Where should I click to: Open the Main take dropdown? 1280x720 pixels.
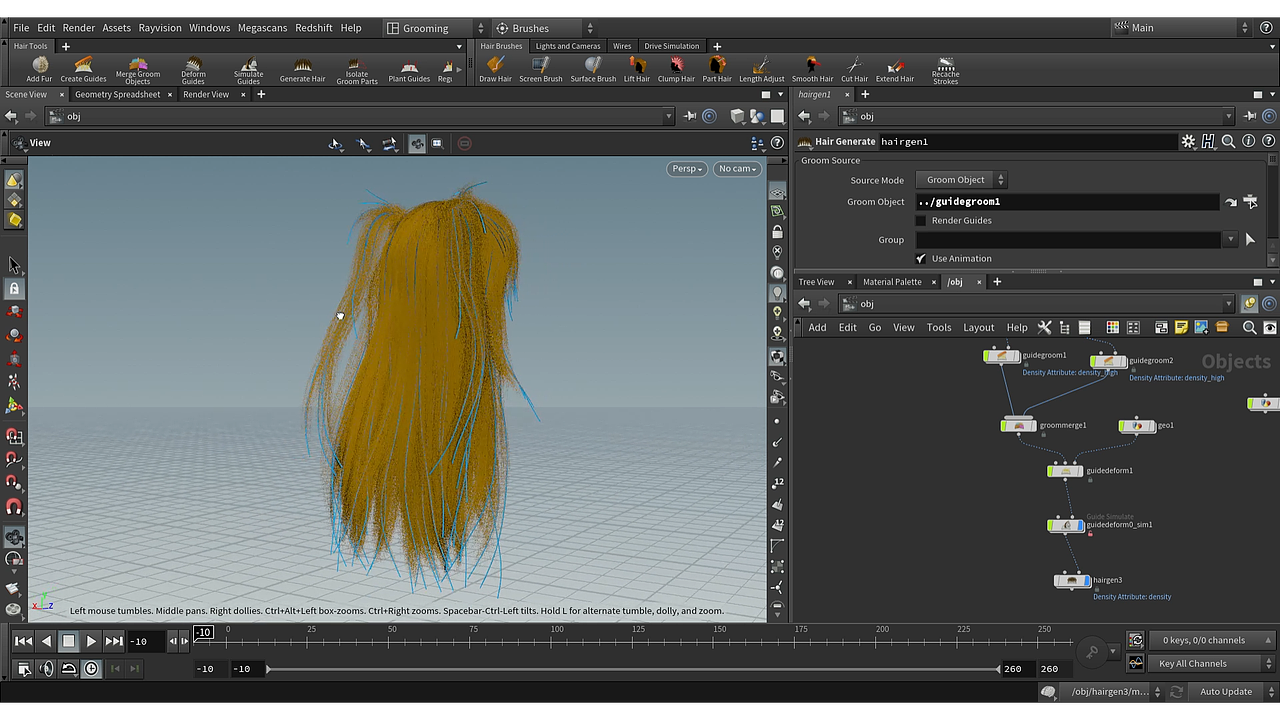pos(1182,28)
